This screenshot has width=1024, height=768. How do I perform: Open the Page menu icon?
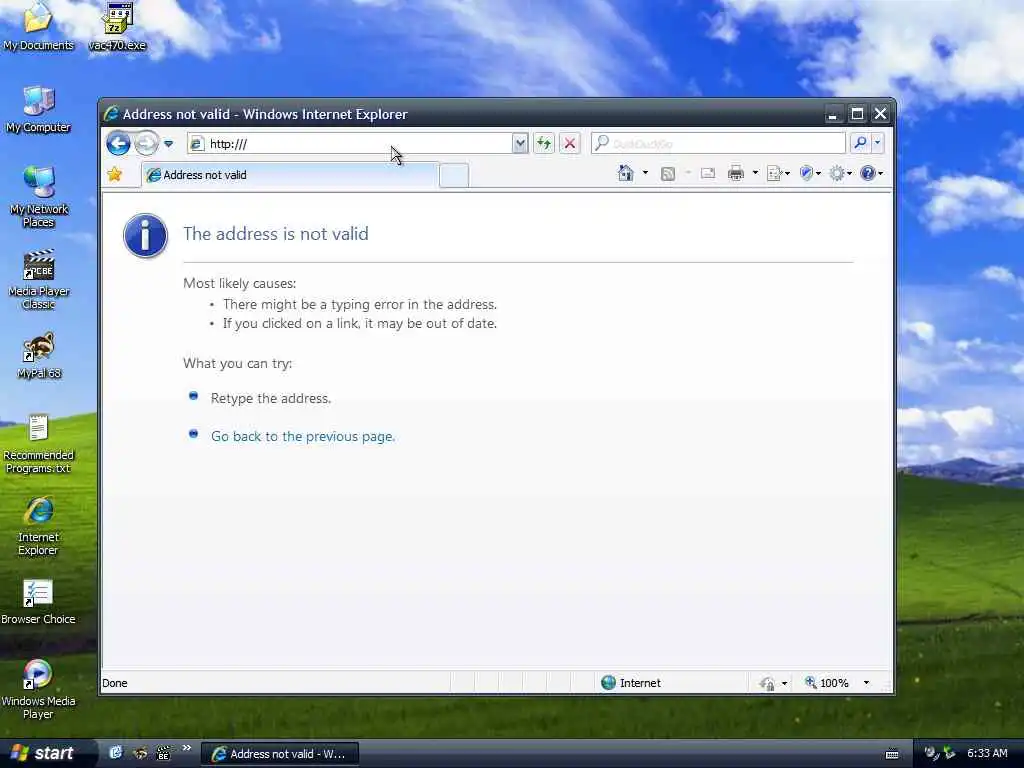click(x=778, y=174)
